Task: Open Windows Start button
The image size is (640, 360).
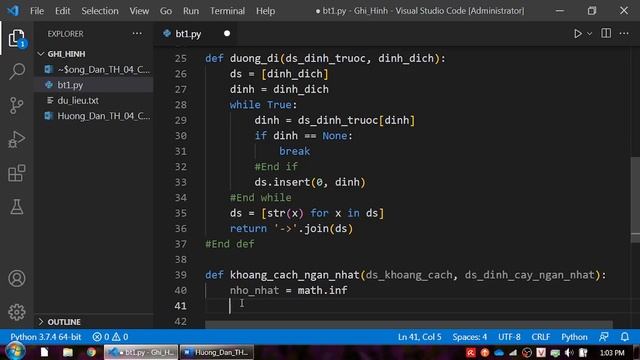Action: pyautogui.click(x=15, y=352)
